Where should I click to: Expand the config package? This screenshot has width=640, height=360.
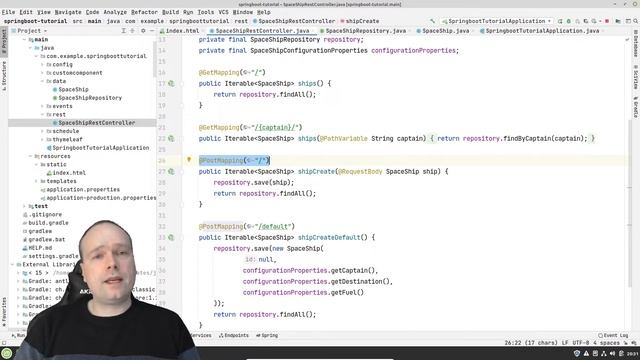pos(42,64)
